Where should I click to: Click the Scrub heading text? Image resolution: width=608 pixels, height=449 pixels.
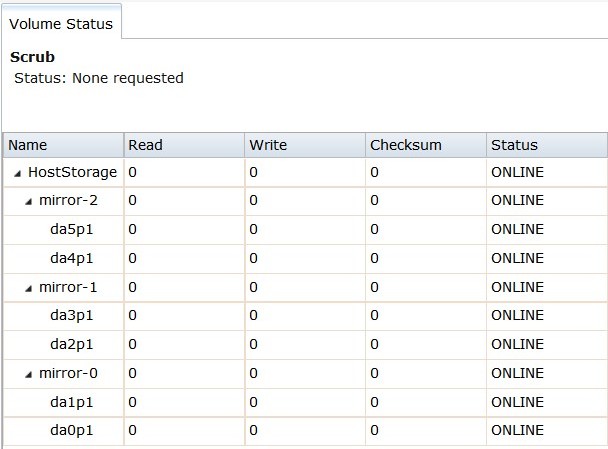tap(33, 57)
